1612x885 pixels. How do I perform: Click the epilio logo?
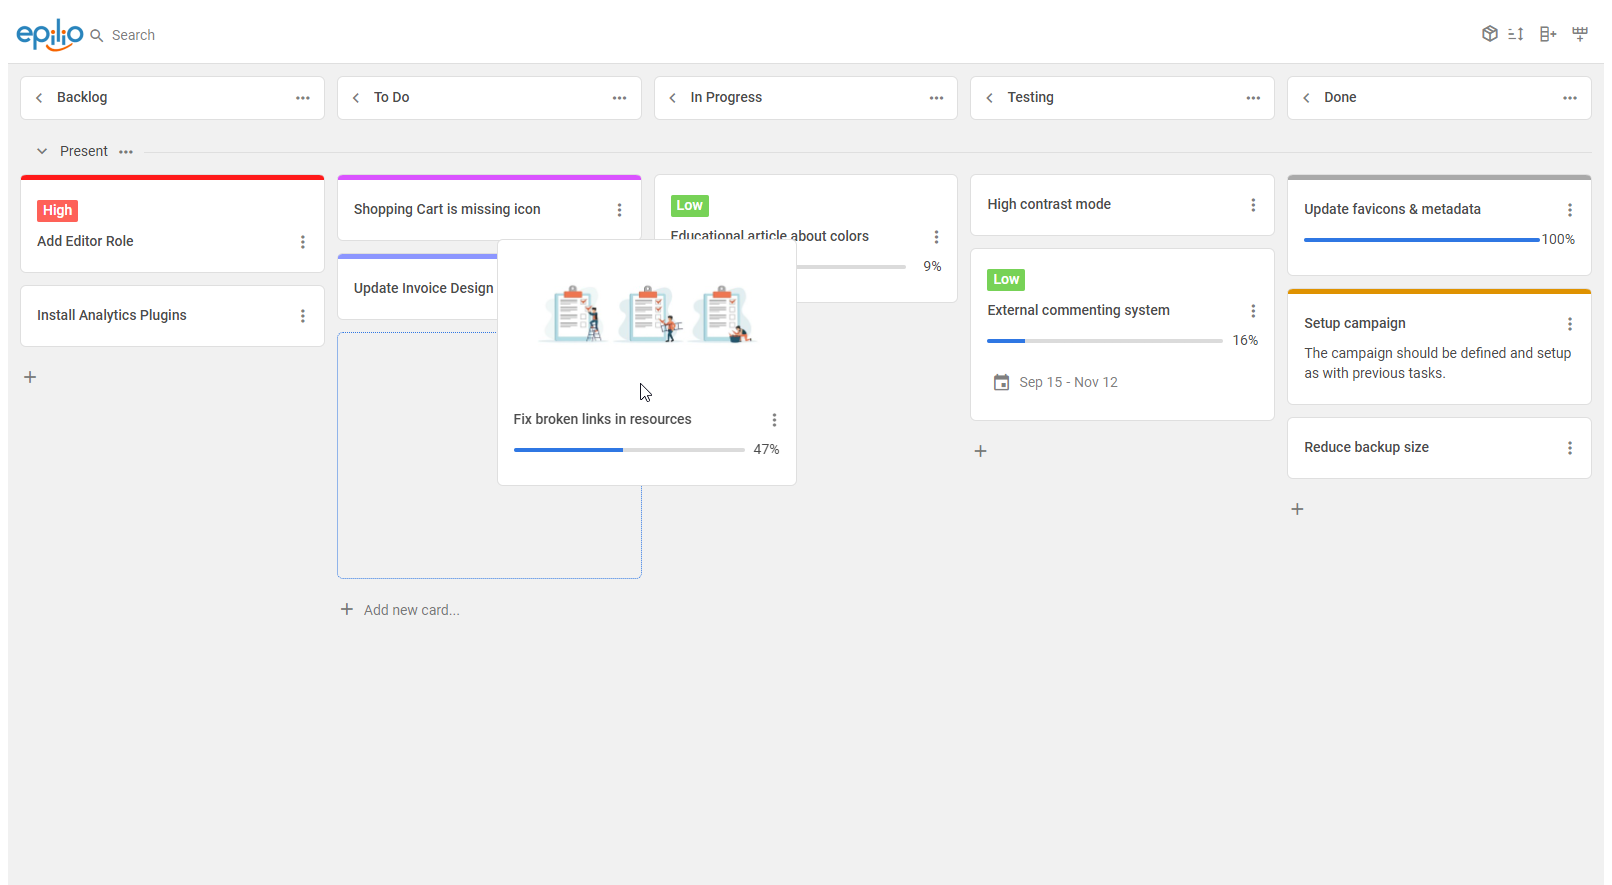50,34
